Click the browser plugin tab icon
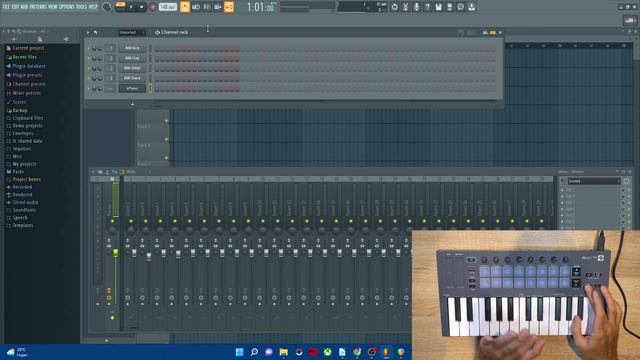 tap(66, 39)
